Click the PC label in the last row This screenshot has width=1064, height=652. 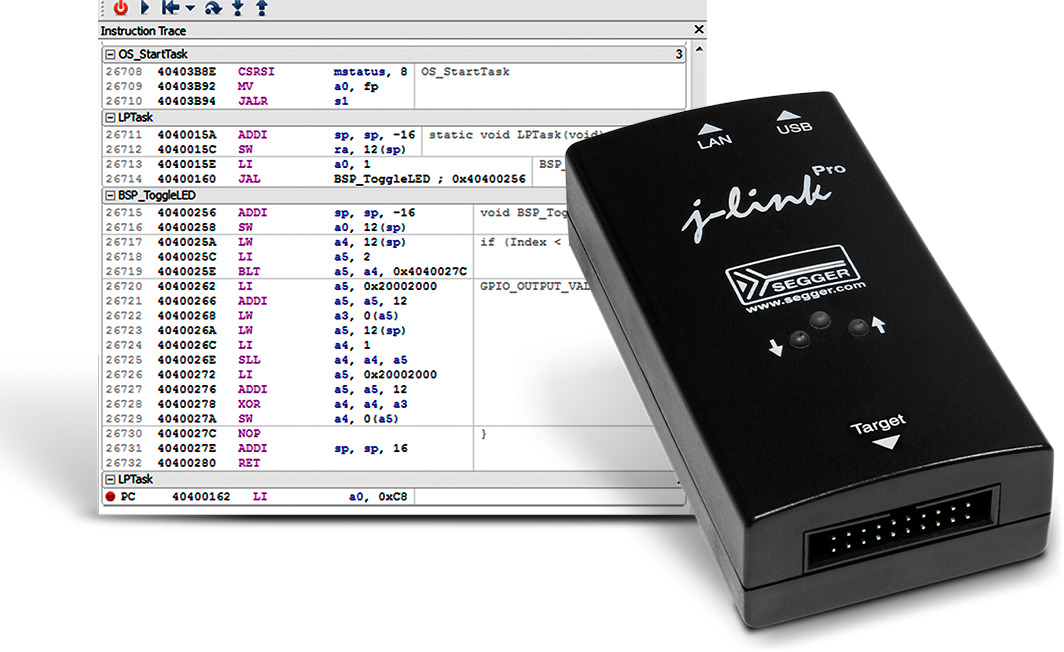(128, 497)
